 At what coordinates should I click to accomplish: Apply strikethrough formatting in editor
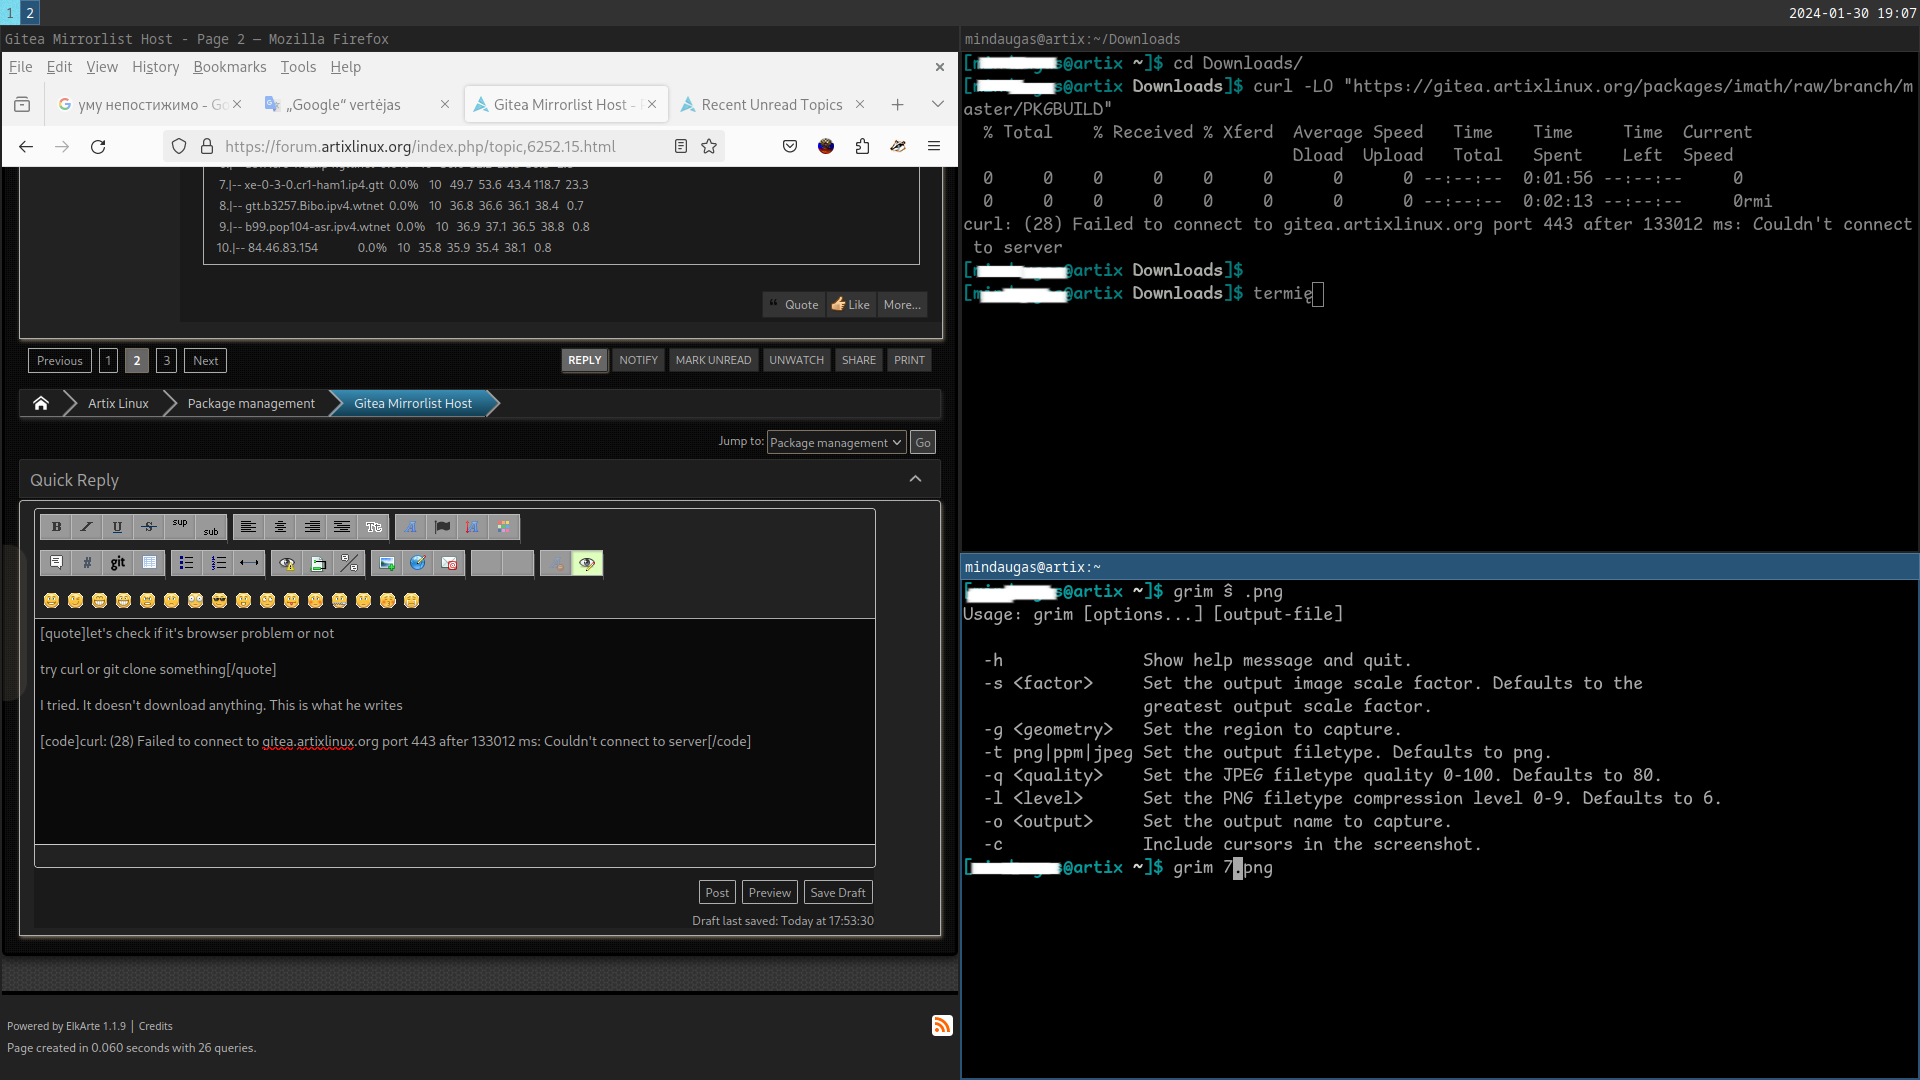(x=148, y=527)
